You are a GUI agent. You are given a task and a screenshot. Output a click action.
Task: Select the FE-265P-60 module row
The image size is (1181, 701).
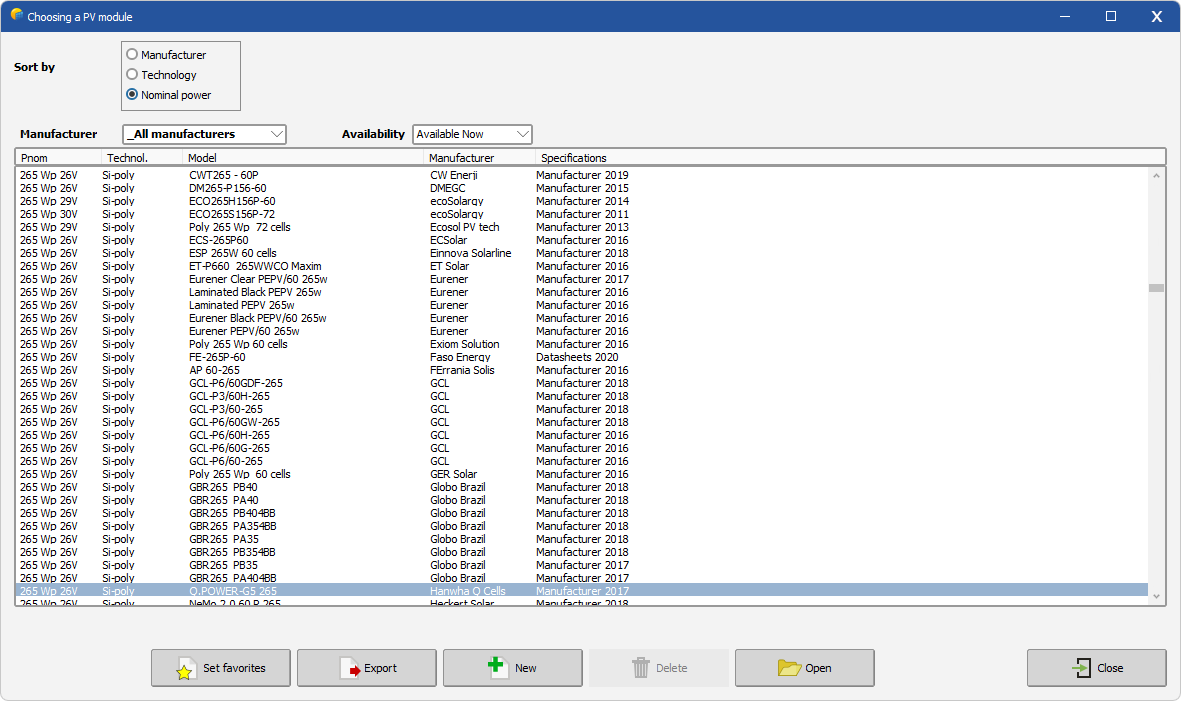coord(581,357)
